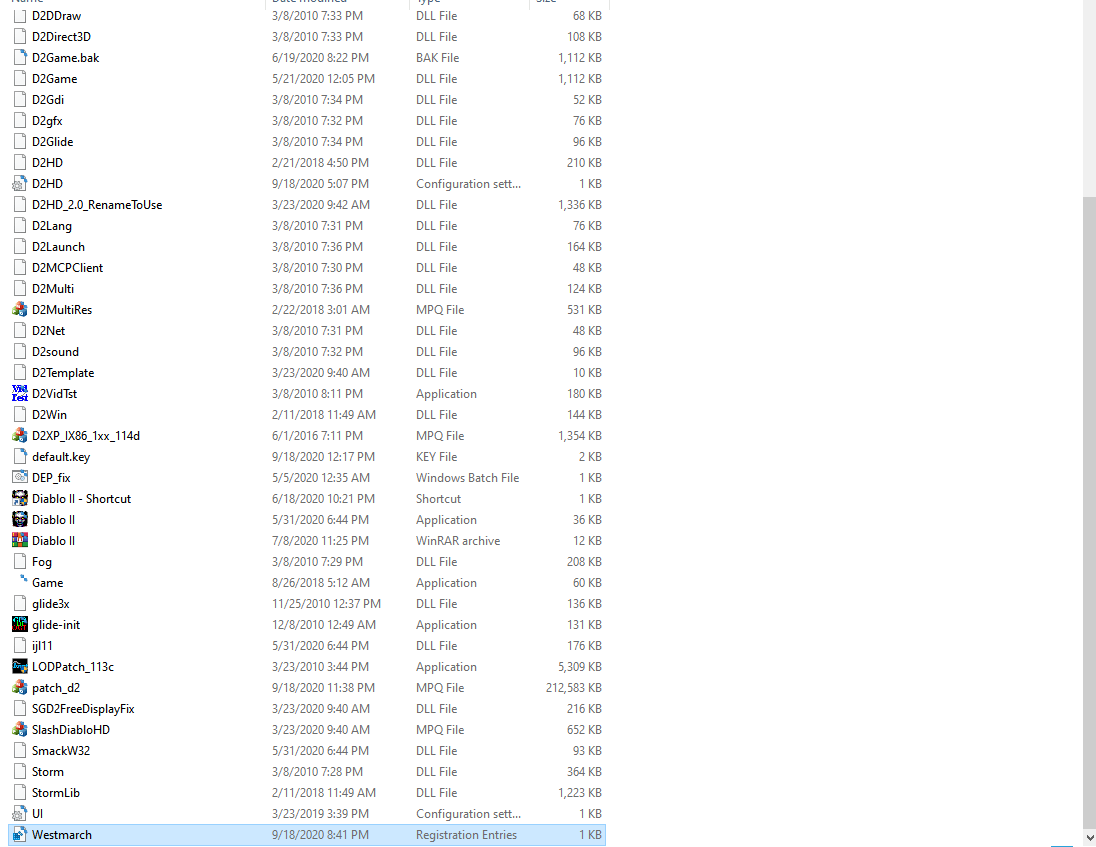Select the D2HD configuration settings icon
Viewport: 1096px width, 847px height.
(20, 184)
